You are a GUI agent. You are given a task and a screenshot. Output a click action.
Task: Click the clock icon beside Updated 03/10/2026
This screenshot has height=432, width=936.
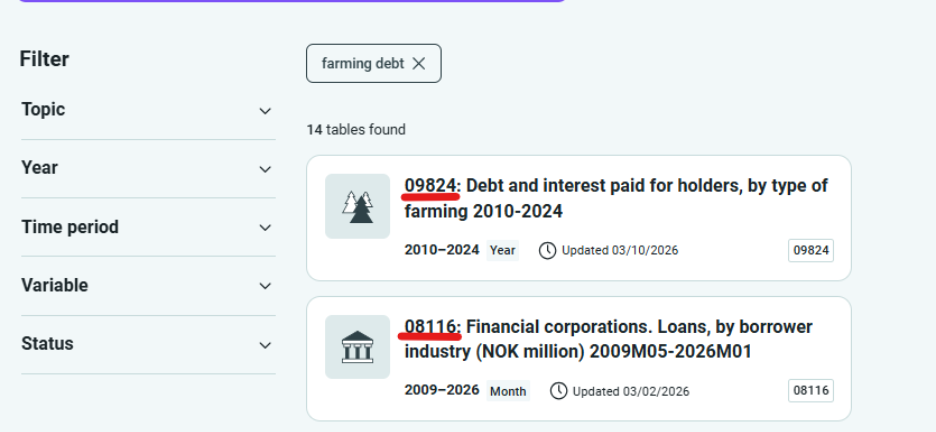[547, 250]
